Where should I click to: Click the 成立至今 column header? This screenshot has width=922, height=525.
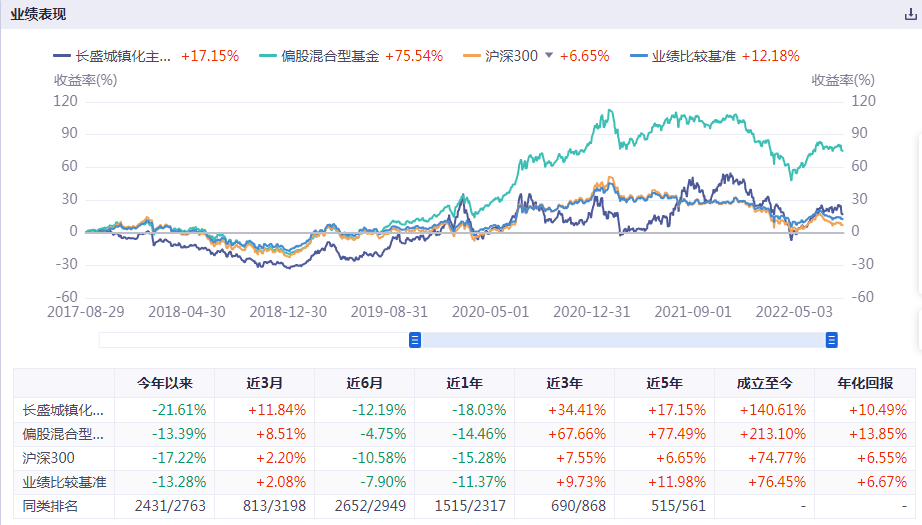click(x=764, y=383)
